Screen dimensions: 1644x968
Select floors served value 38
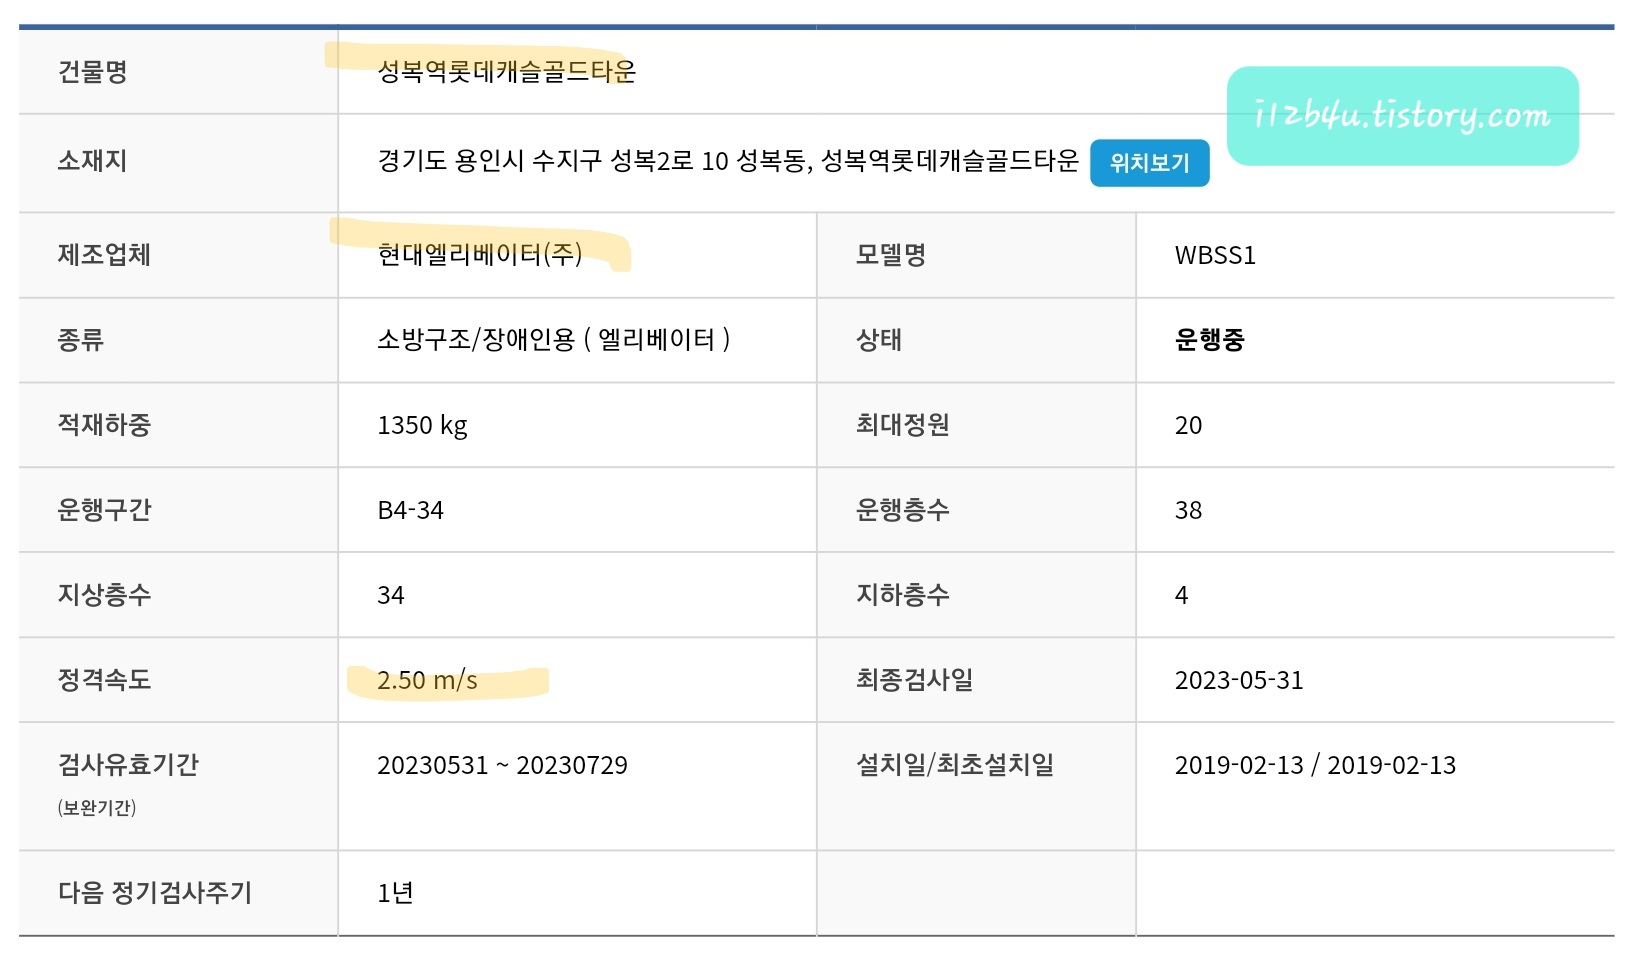(x=1188, y=511)
